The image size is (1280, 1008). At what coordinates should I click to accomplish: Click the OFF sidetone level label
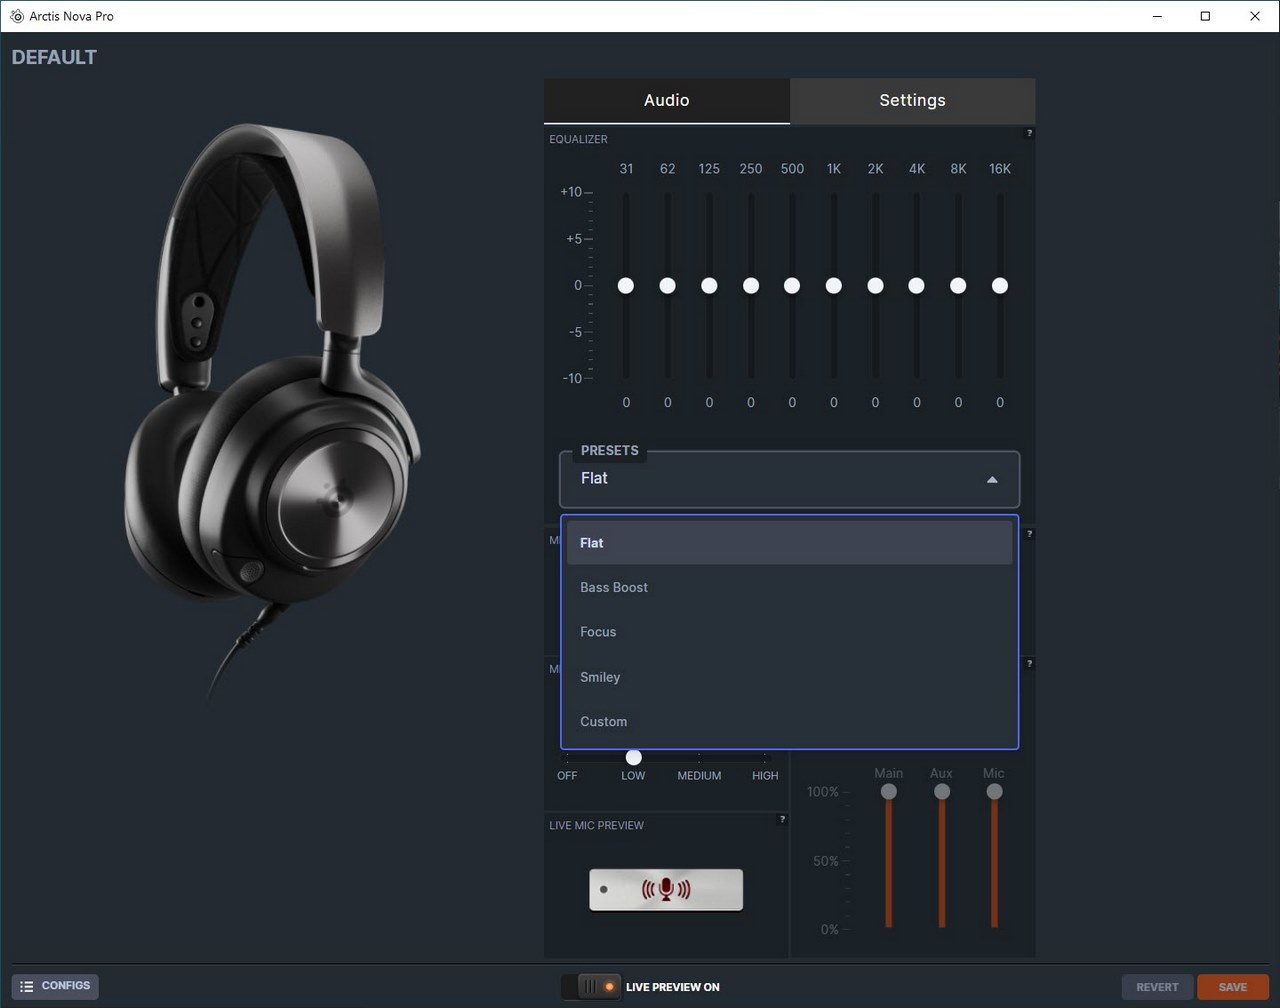pos(567,776)
